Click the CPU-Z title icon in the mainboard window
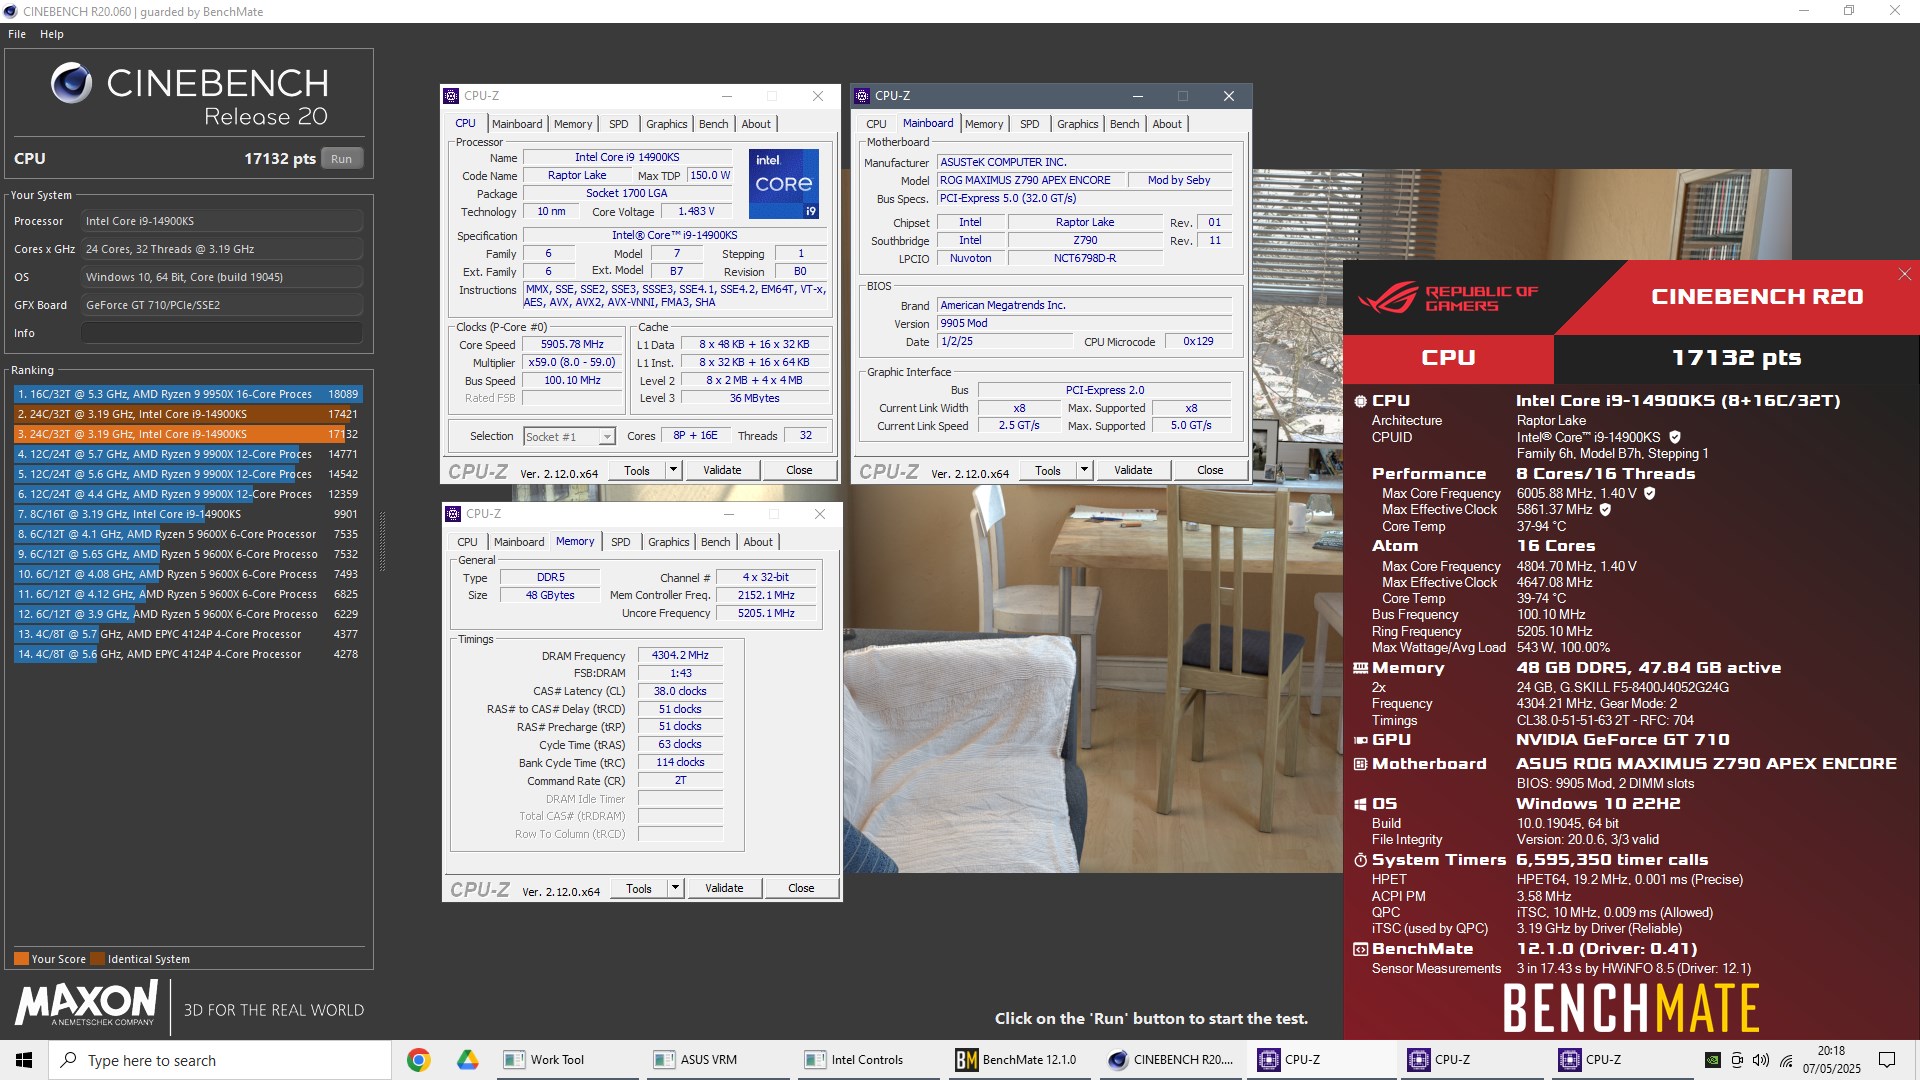The height and width of the screenshot is (1080, 1920). coord(862,96)
